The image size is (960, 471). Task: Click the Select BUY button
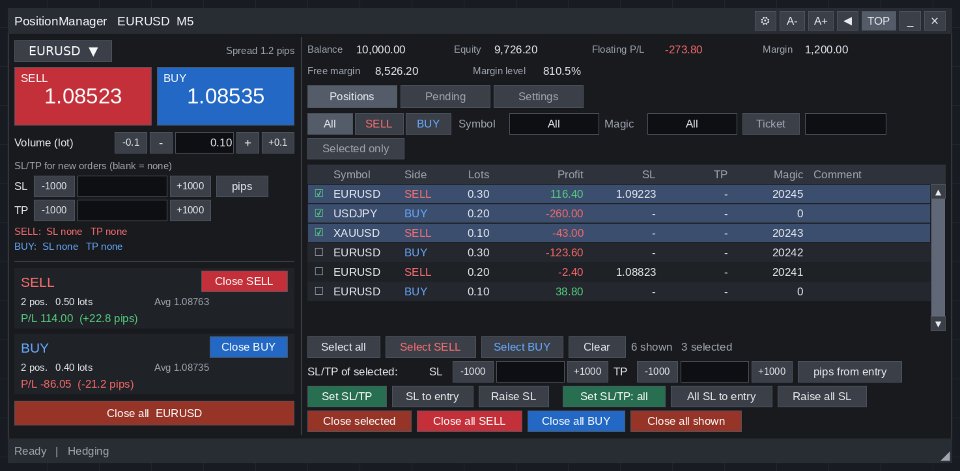click(x=522, y=347)
